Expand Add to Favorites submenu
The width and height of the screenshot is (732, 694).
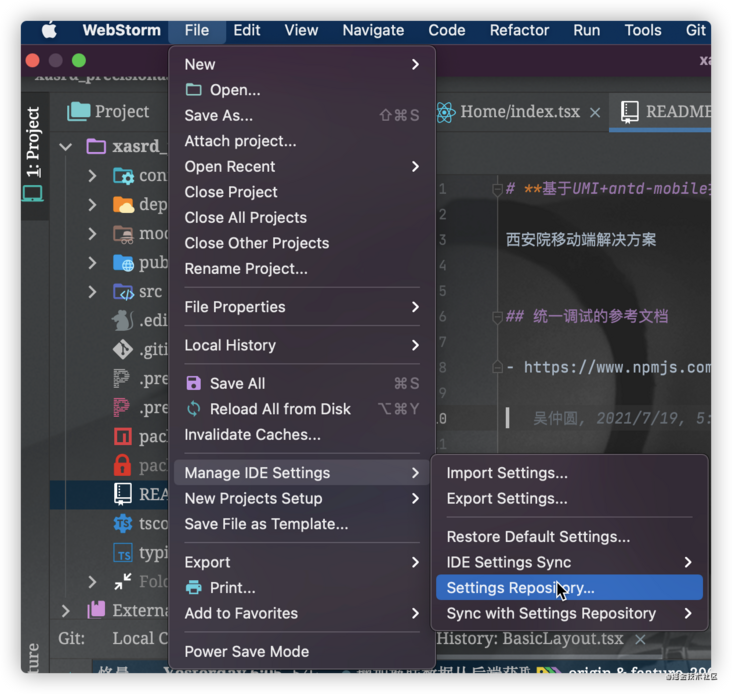[302, 613]
